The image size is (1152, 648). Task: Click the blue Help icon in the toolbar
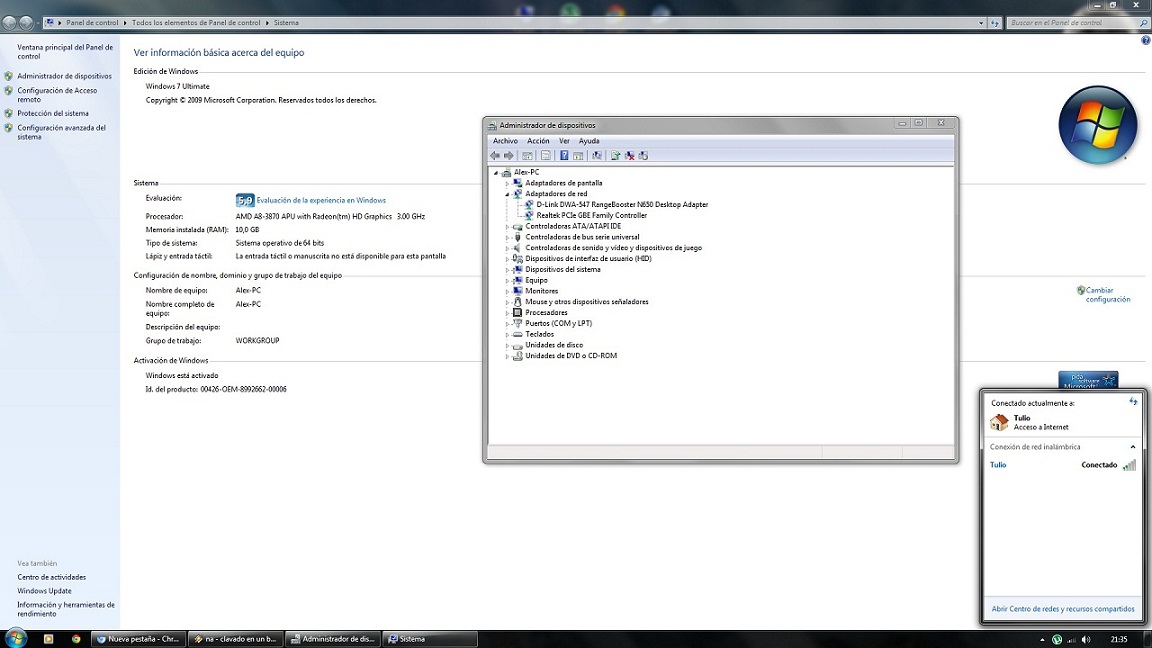tap(564, 156)
